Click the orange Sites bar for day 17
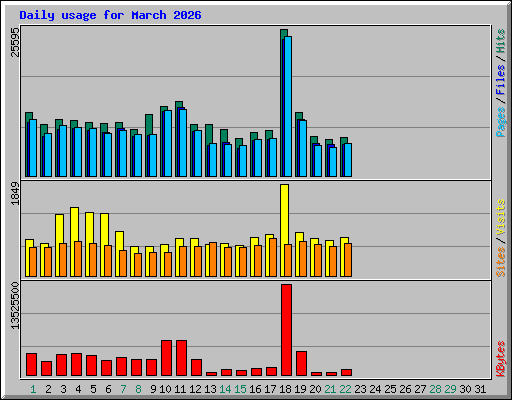Image resolution: width=512 pixels, height=400 pixels. 273,257
